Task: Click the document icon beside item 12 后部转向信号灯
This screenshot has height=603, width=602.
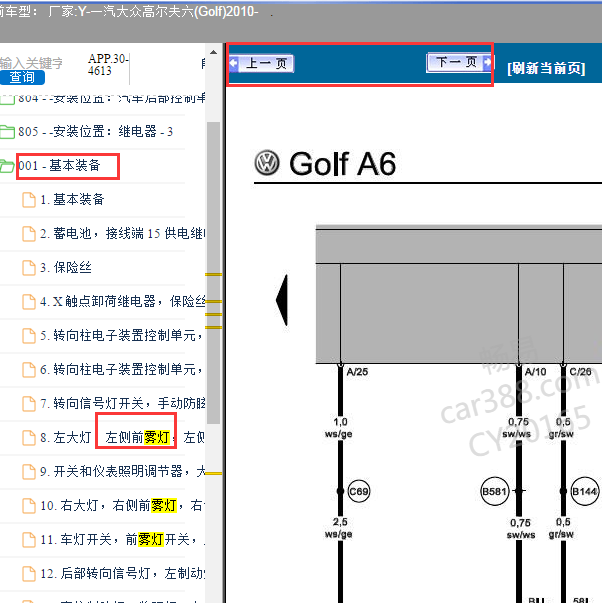Action: coord(29,574)
